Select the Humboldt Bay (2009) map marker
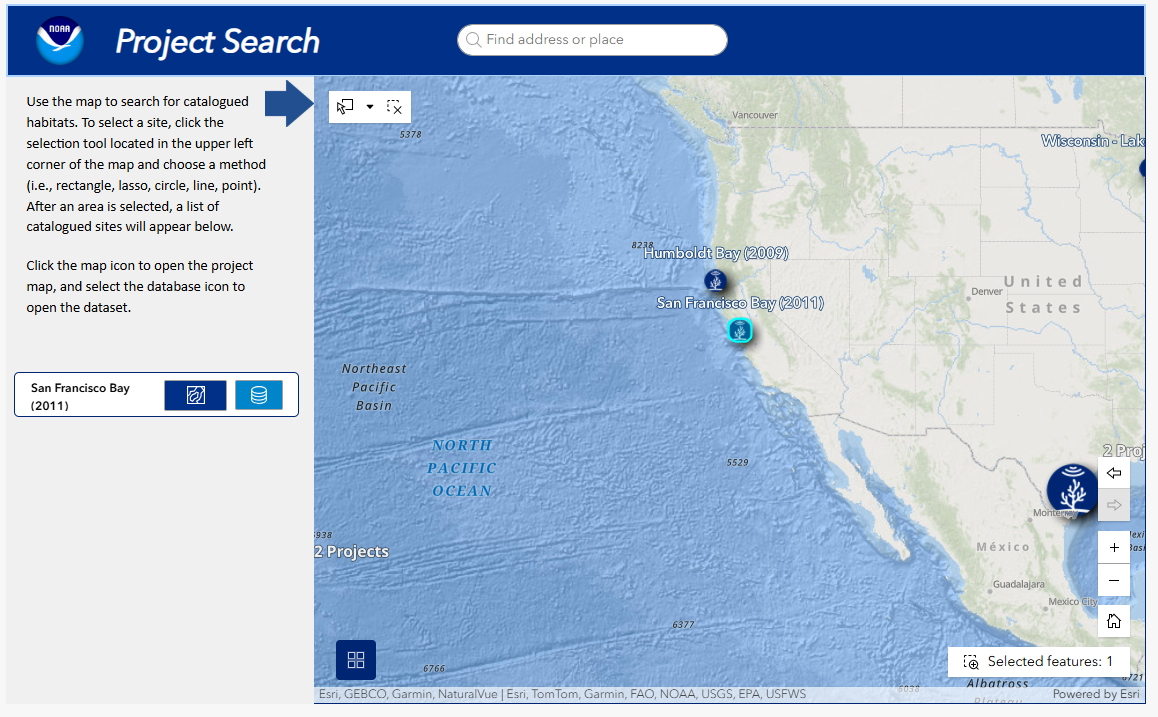 pyautogui.click(x=715, y=280)
